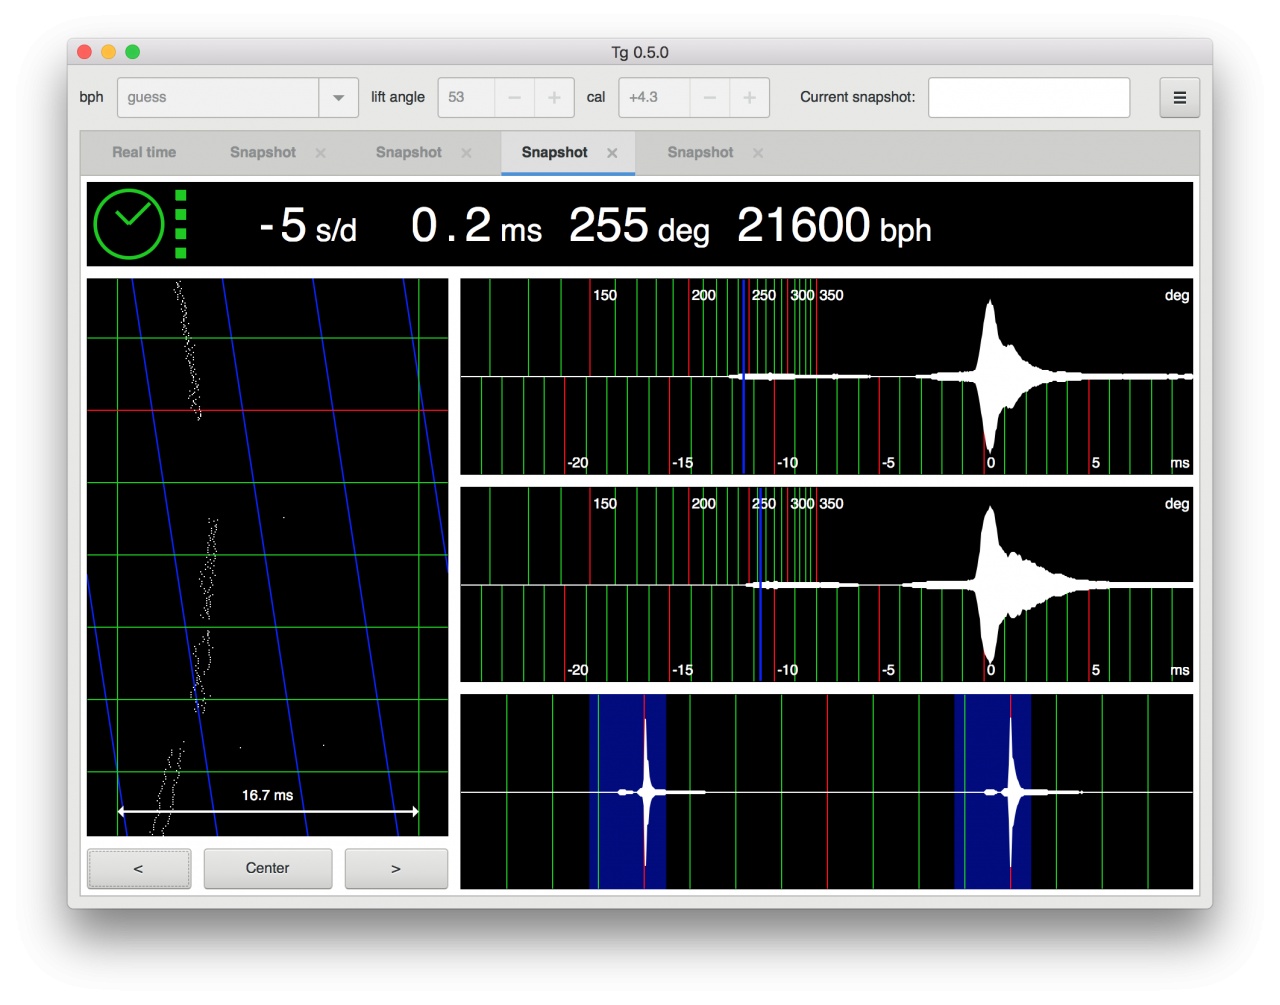The width and height of the screenshot is (1280, 1005).
Task: Select the first Snapshot tab
Action: pyautogui.click(x=262, y=153)
